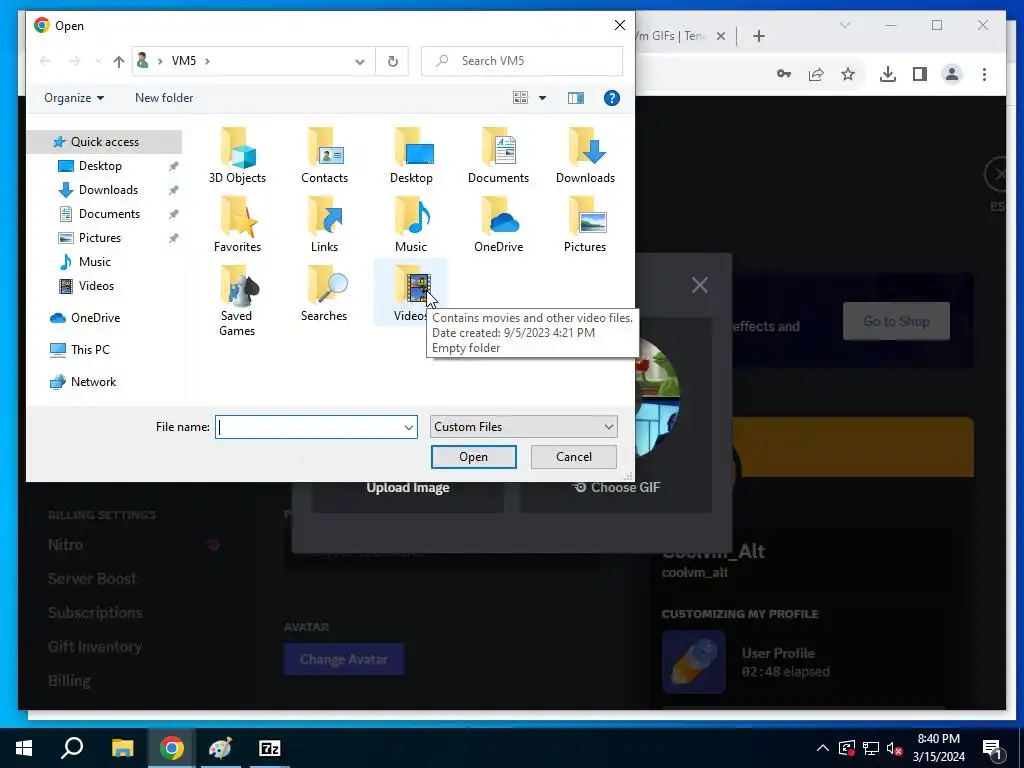Image resolution: width=1024 pixels, height=768 pixels.
Task: Open the 3D Objects folder
Action: [x=237, y=156]
